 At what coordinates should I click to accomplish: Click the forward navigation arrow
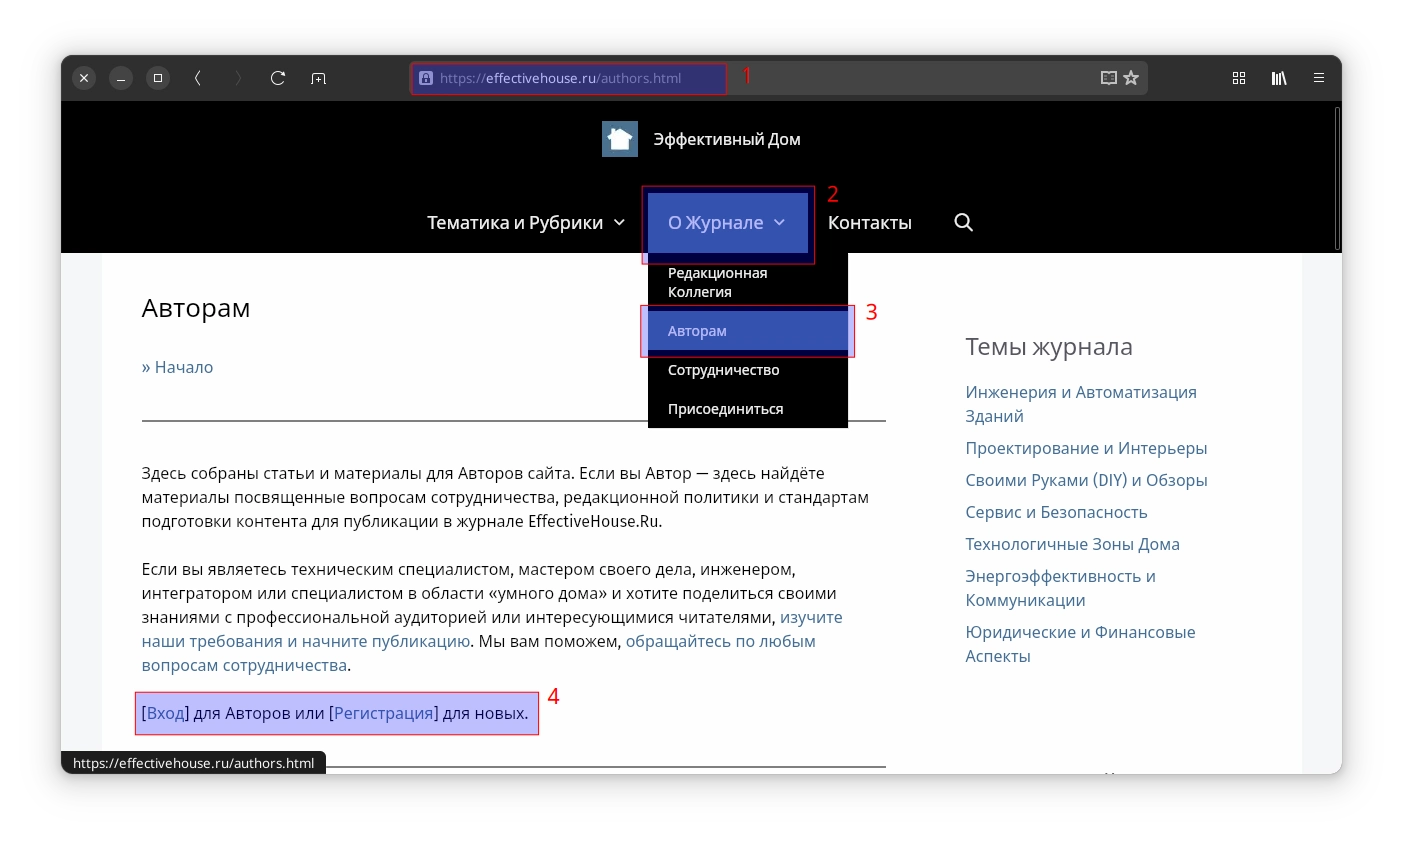[x=238, y=77]
